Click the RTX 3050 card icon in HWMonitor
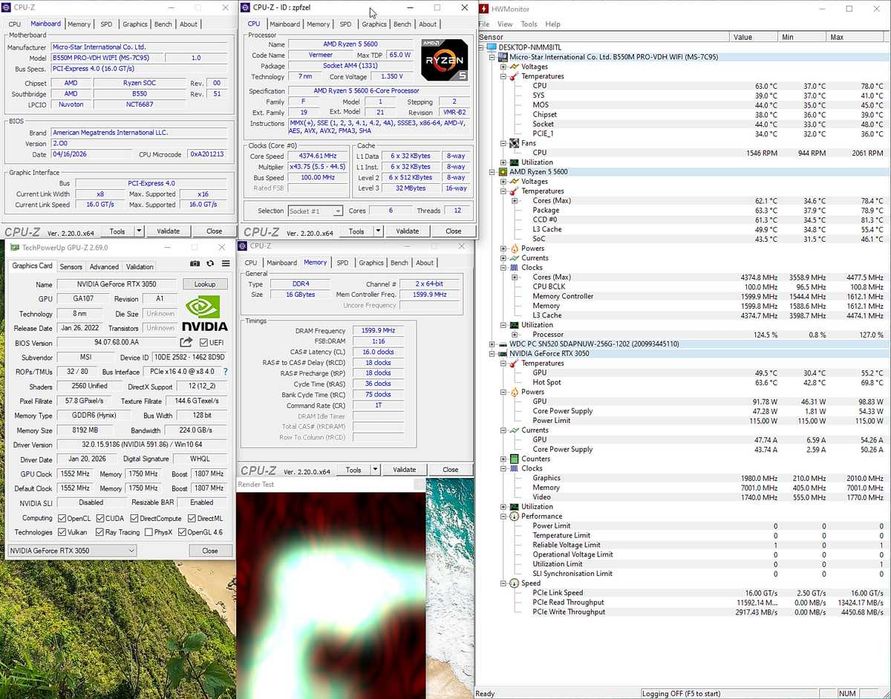The width and height of the screenshot is (891, 699). [503, 353]
